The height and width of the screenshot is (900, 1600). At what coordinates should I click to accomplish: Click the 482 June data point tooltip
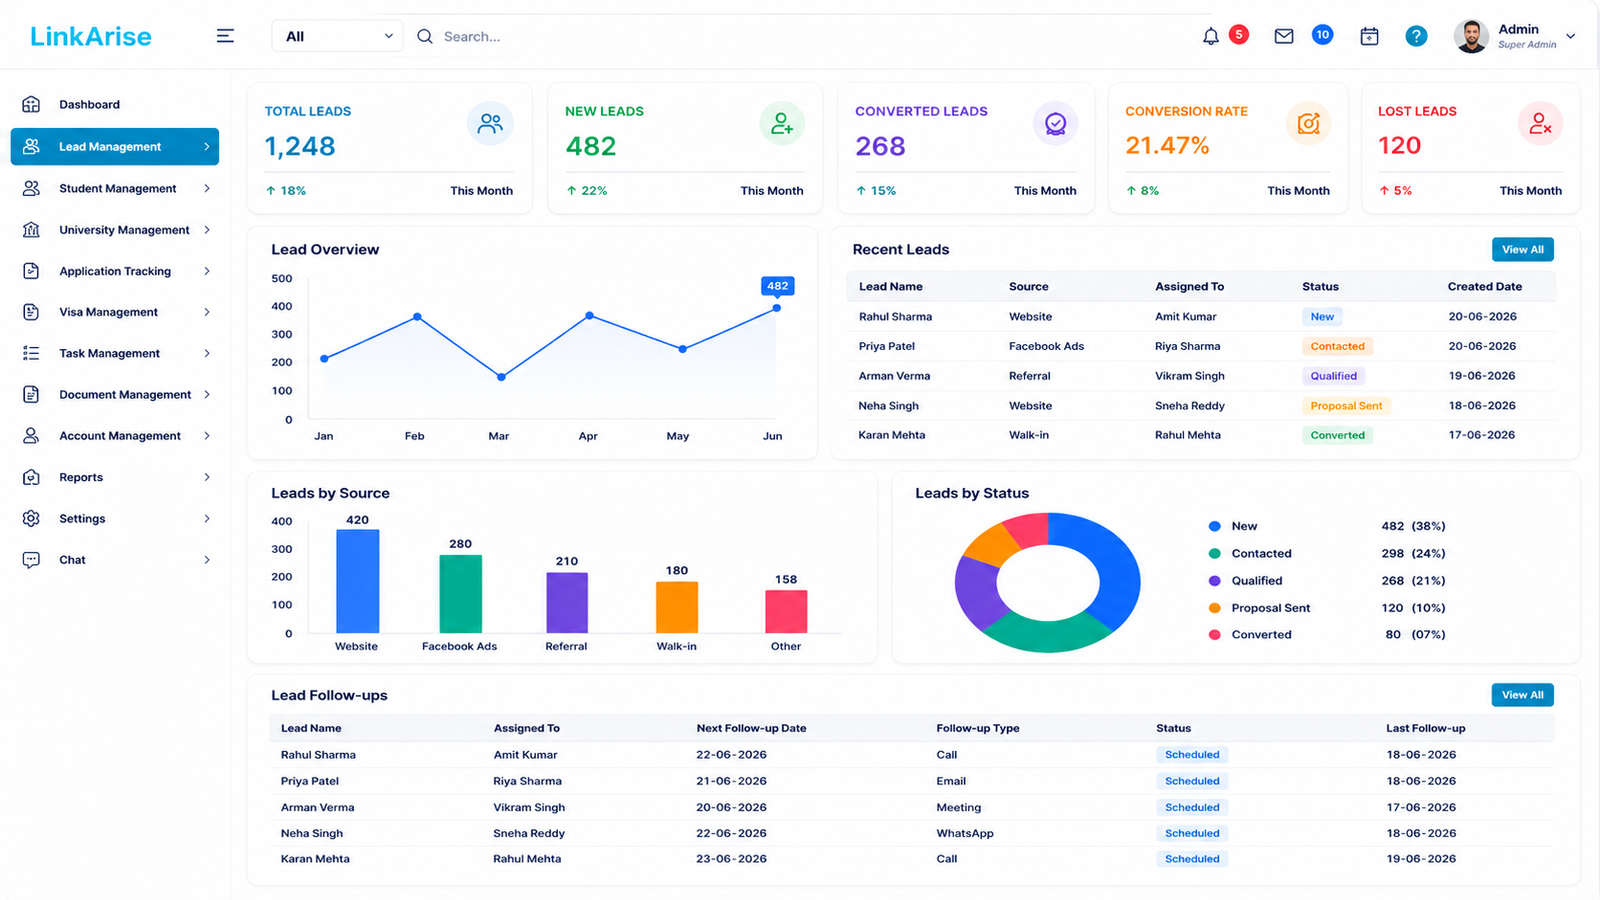pos(777,286)
